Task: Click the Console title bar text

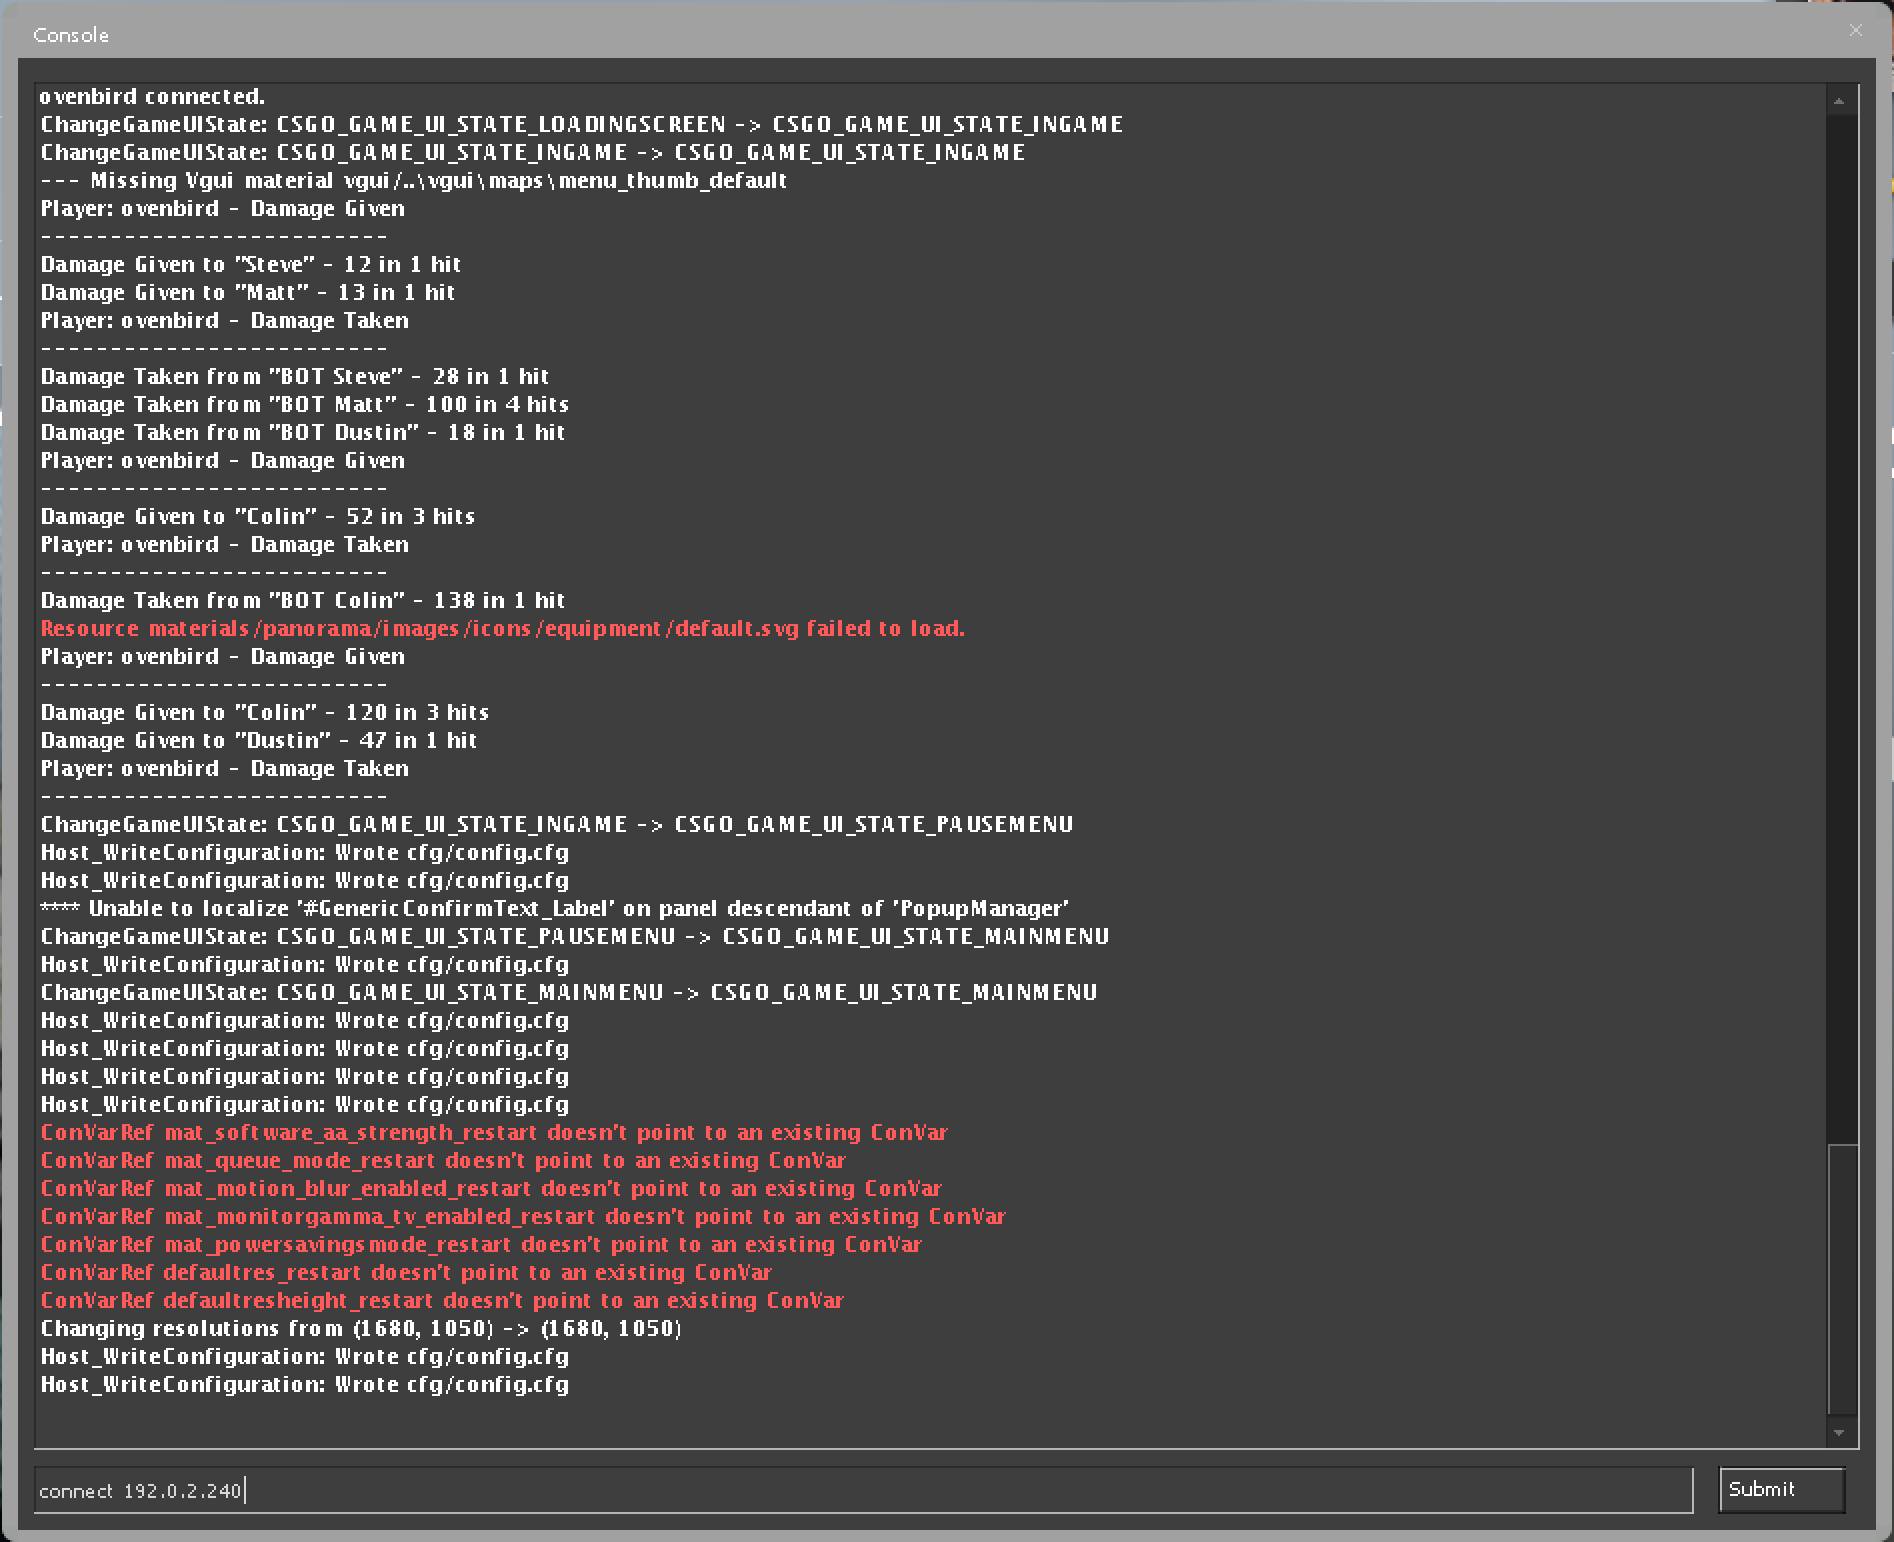Action: point(70,34)
